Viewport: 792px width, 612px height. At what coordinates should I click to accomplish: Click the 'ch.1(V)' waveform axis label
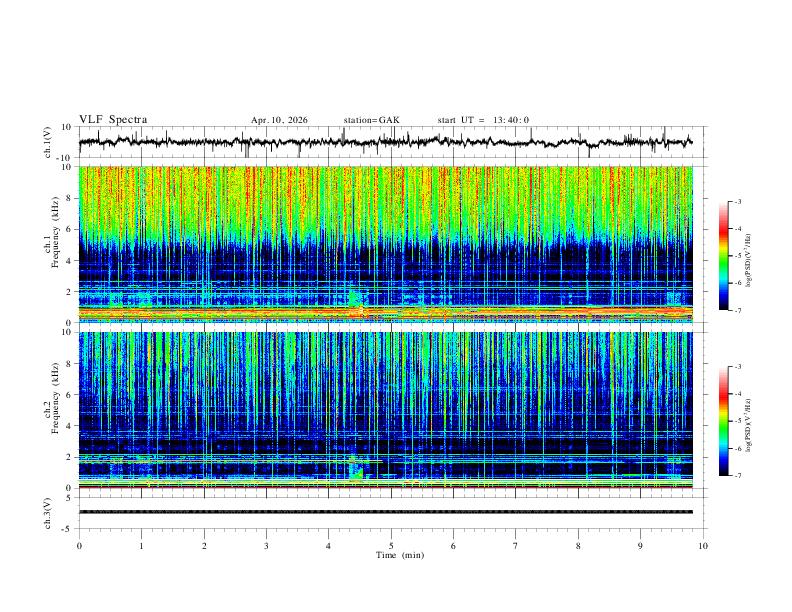coord(48,142)
